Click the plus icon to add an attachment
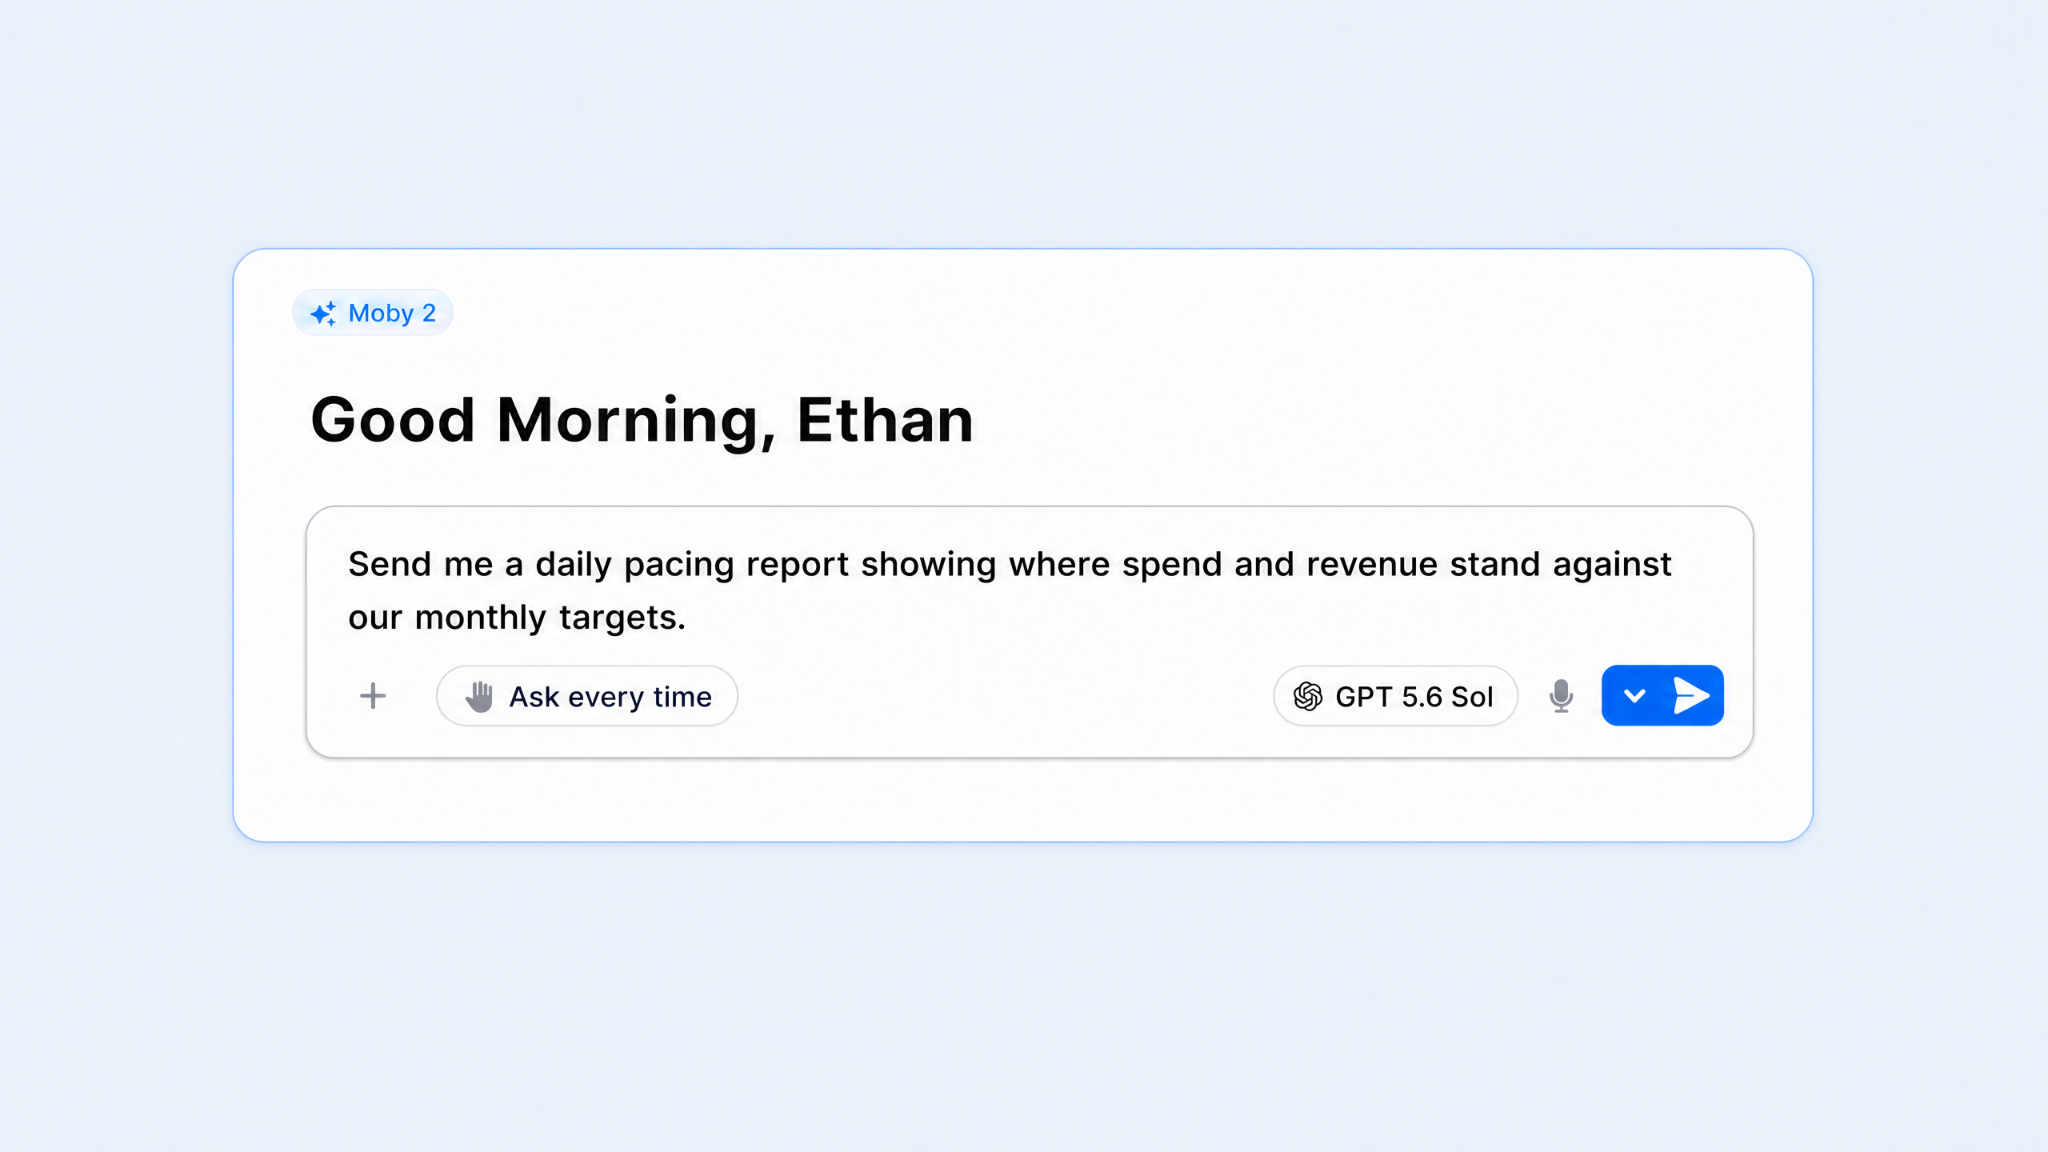This screenshot has height=1152, width=2048. [373, 696]
